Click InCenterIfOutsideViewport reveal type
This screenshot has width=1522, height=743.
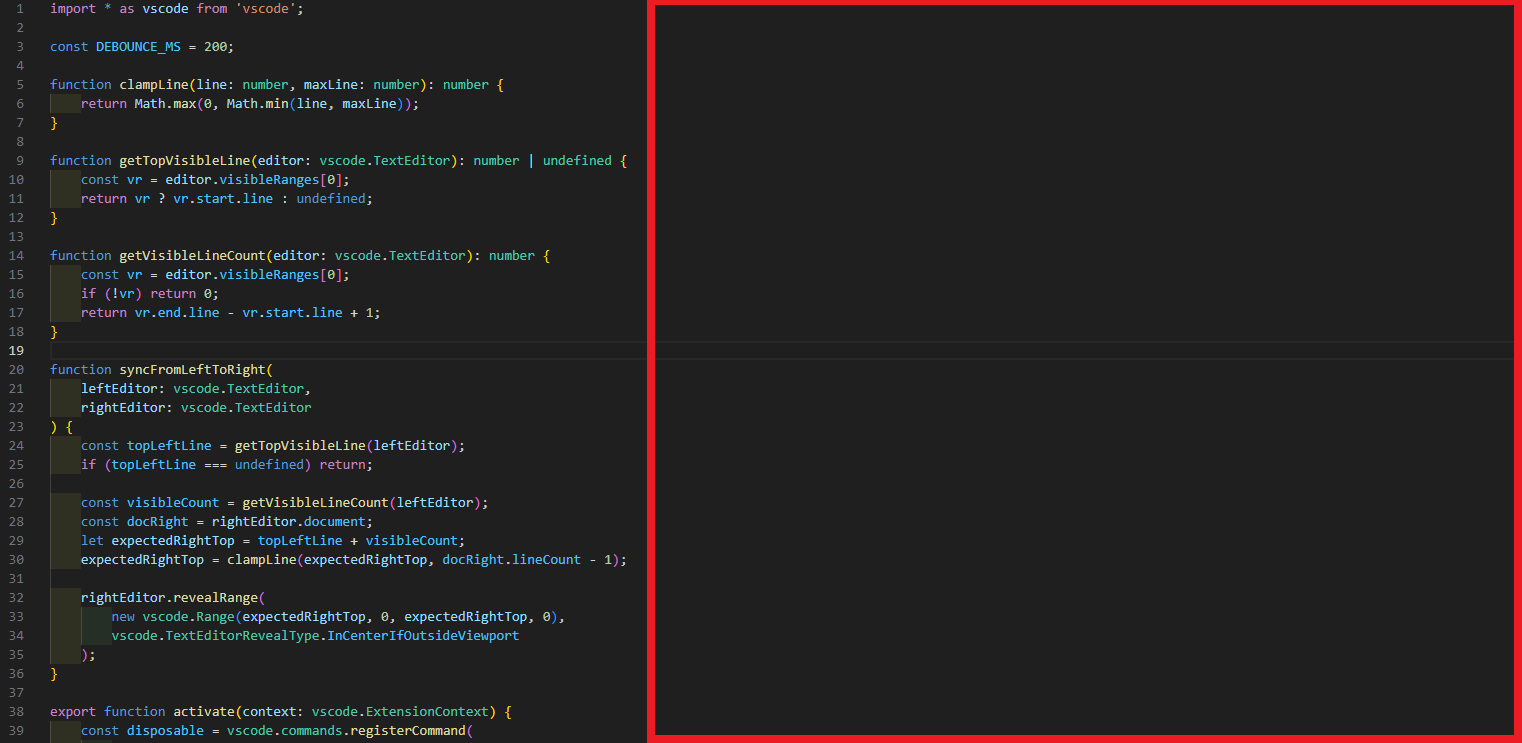click(423, 636)
